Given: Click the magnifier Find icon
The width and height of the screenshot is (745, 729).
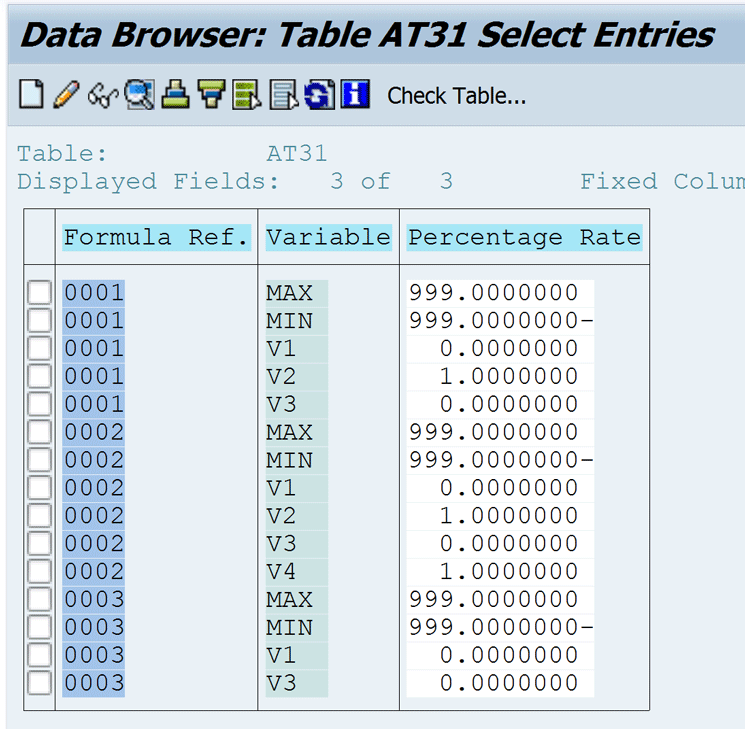Looking at the screenshot, I should (x=139, y=94).
